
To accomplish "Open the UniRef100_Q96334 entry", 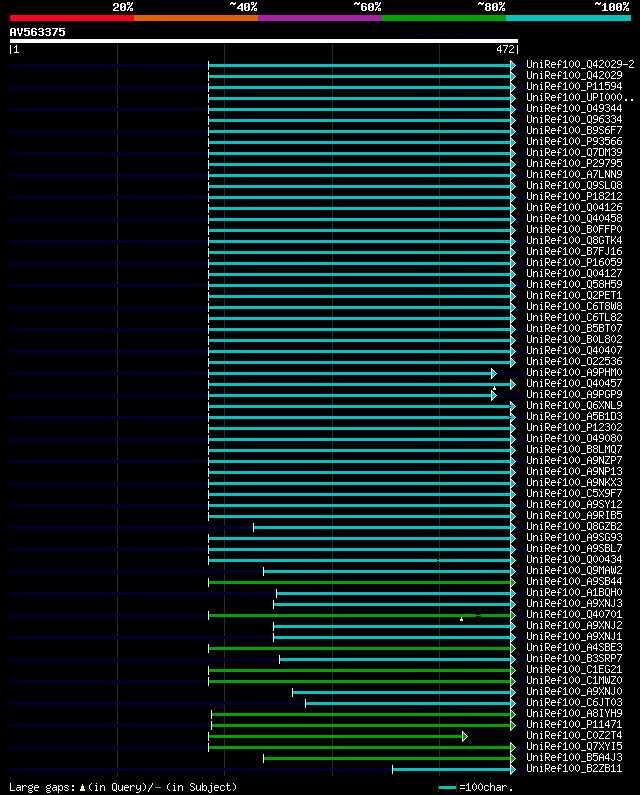I will click(x=574, y=120).
